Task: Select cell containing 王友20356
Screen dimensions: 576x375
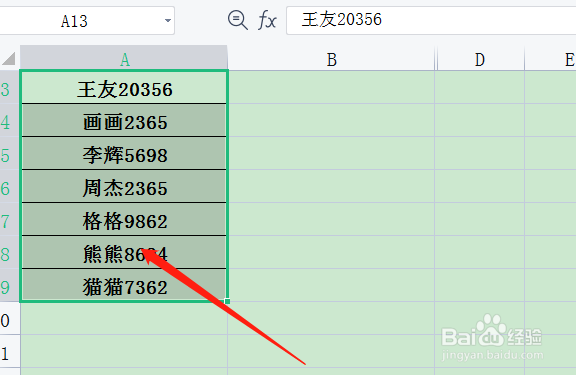Action: 124,87
